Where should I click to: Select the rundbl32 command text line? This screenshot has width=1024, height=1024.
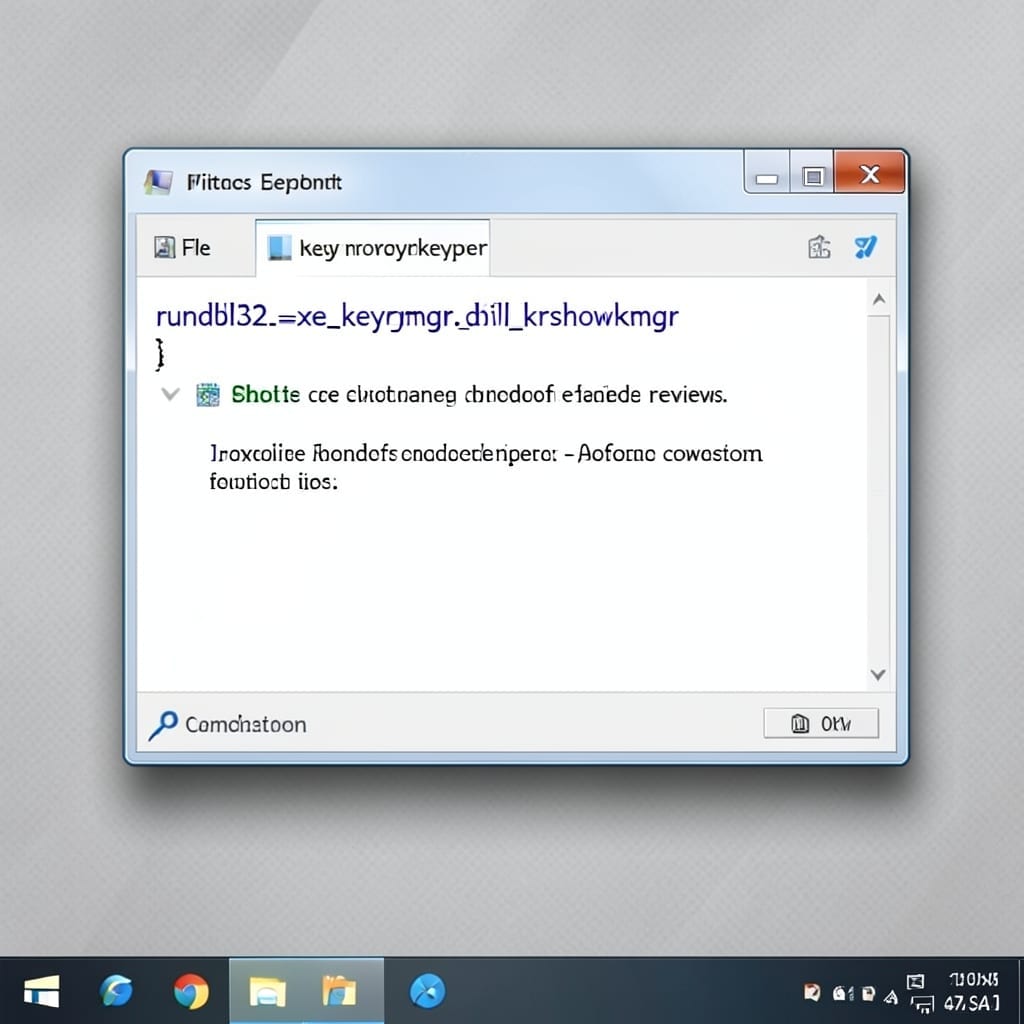(417, 316)
